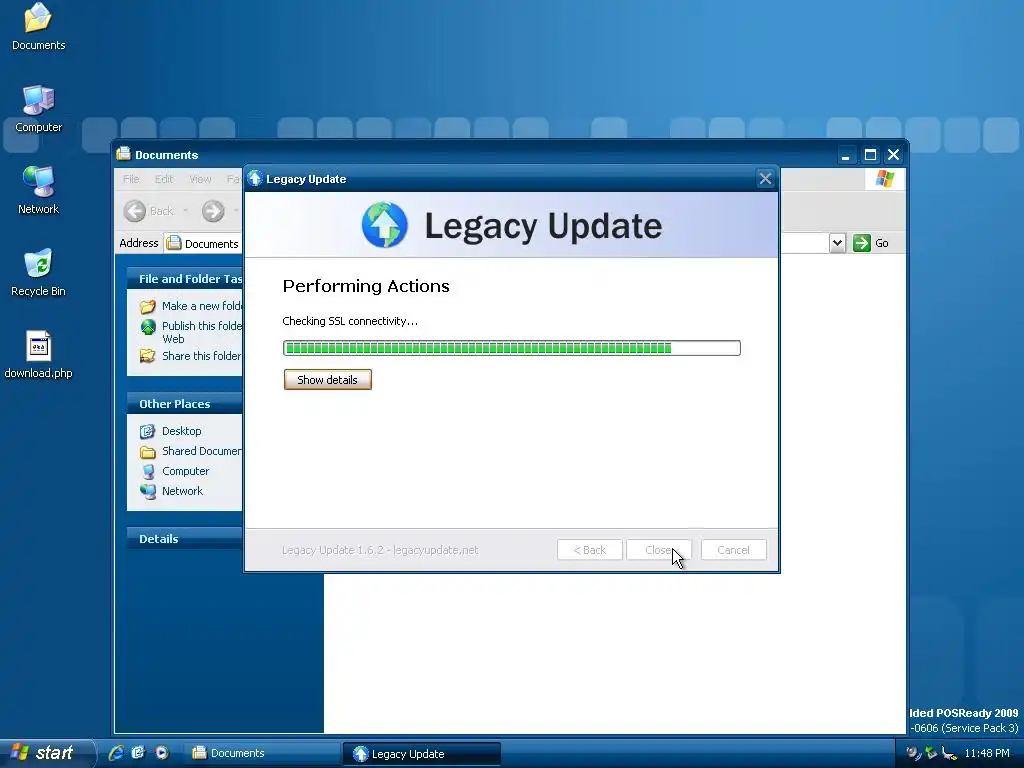Image resolution: width=1024 pixels, height=768 pixels.
Task: Open the Computer desktop icon
Action: pyautogui.click(x=38, y=109)
